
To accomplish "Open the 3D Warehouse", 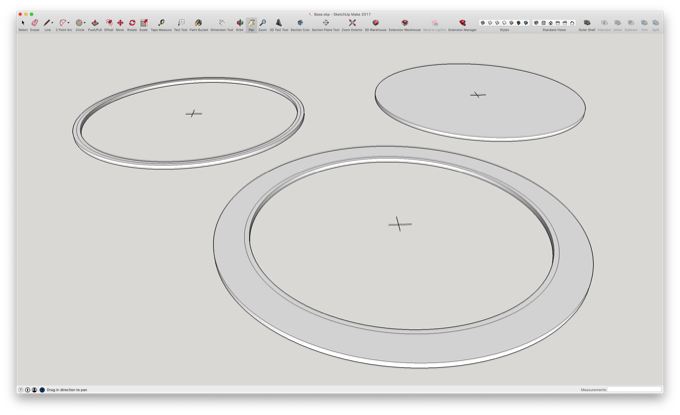I will pyautogui.click(x=376, y=23).
